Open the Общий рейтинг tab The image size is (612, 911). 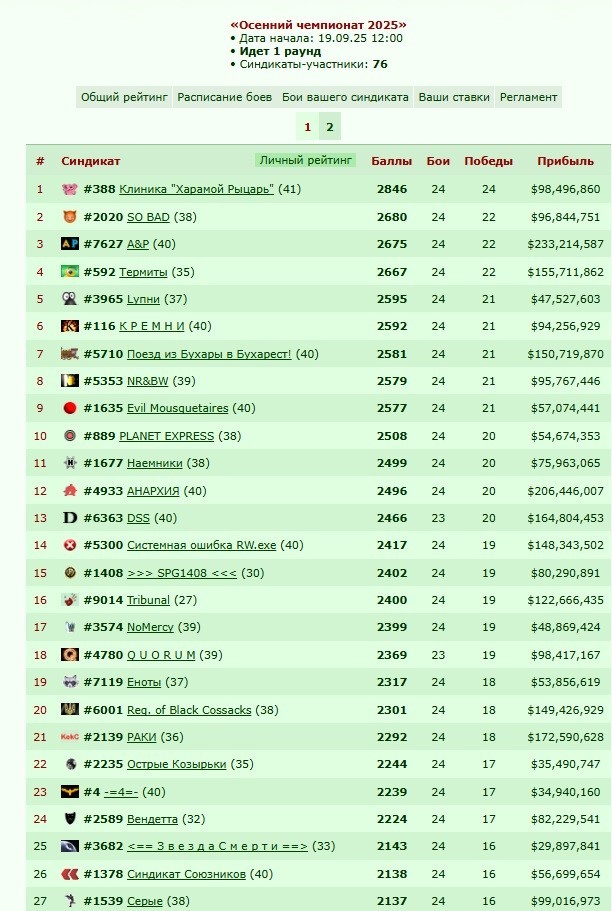[x=124, y=97]
